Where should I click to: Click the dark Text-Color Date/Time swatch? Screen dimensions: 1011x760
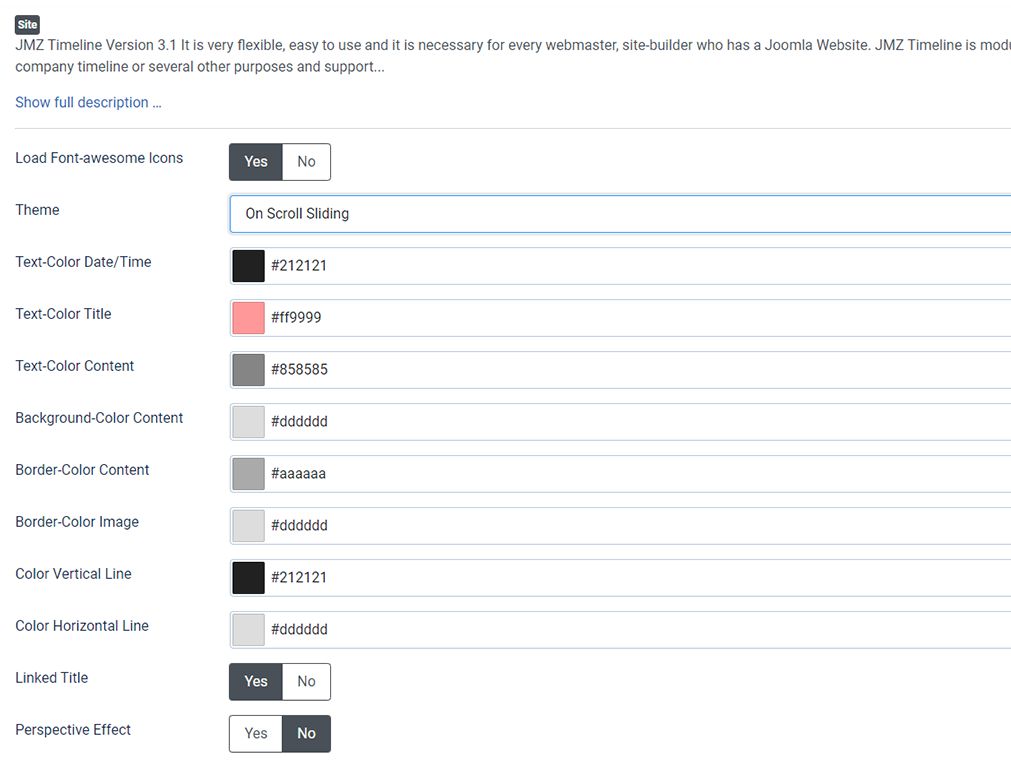pos(248,266)
